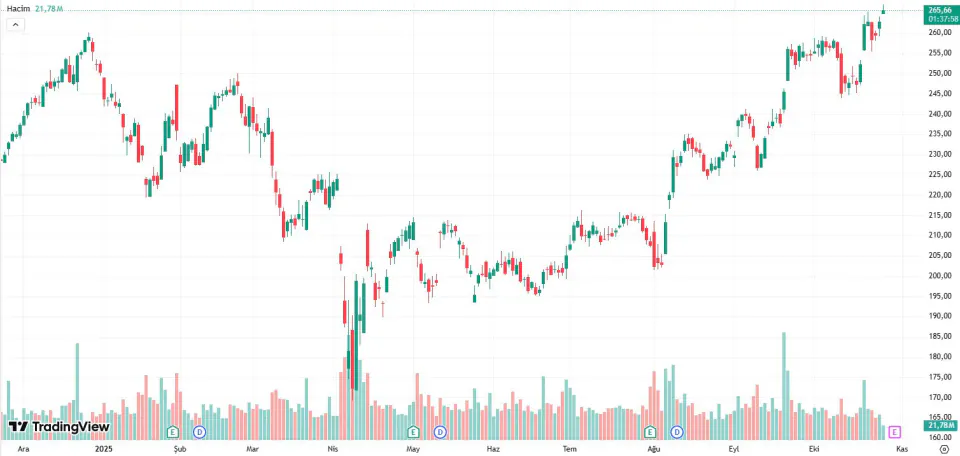Open the August earnings E marker
Image resolution: width=960 pixels, height=456 pixels.
point(650,432)
